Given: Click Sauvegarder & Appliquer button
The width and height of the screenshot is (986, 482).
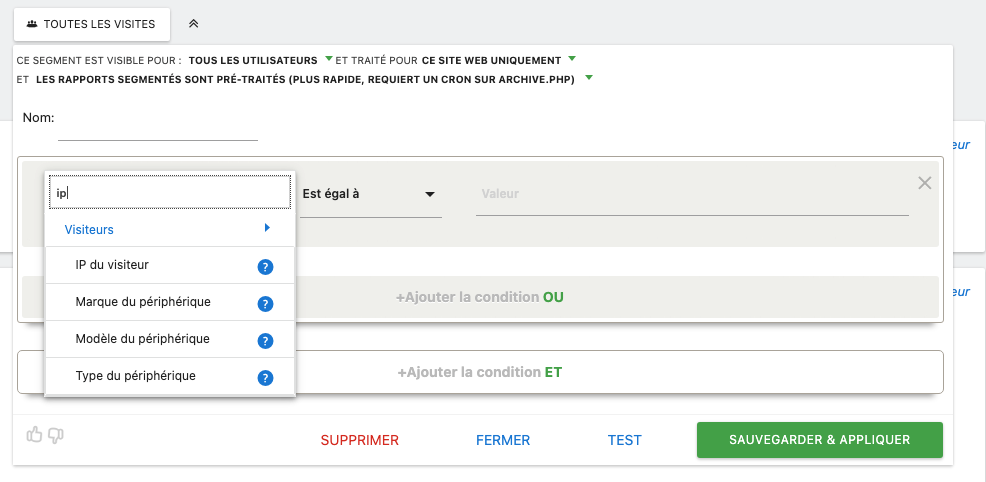Looking at the screenshot, I should click(x=819, y=440).
